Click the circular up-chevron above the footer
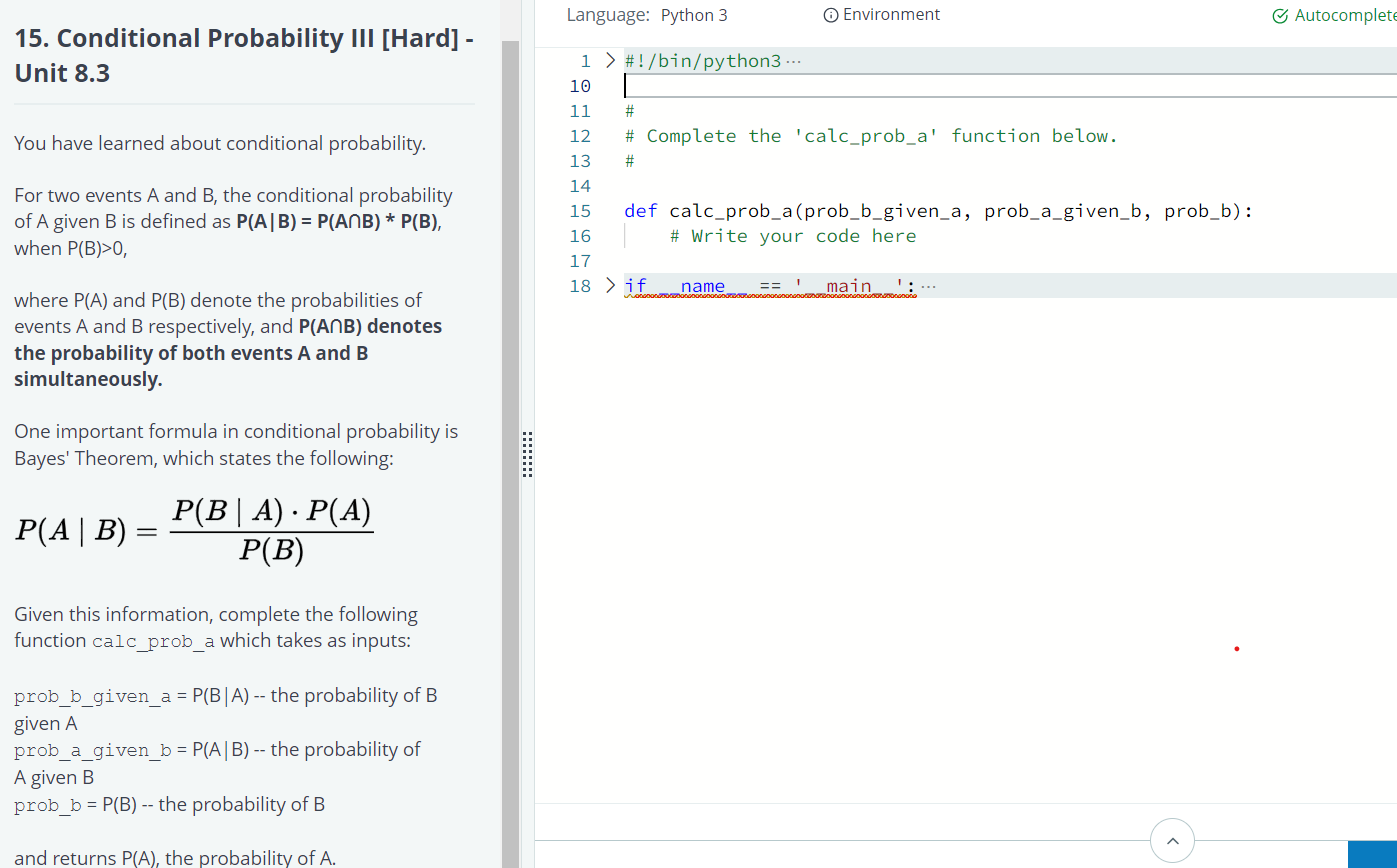The width and height of the screenshot is (1397, 868). (x=1172, y=840)
